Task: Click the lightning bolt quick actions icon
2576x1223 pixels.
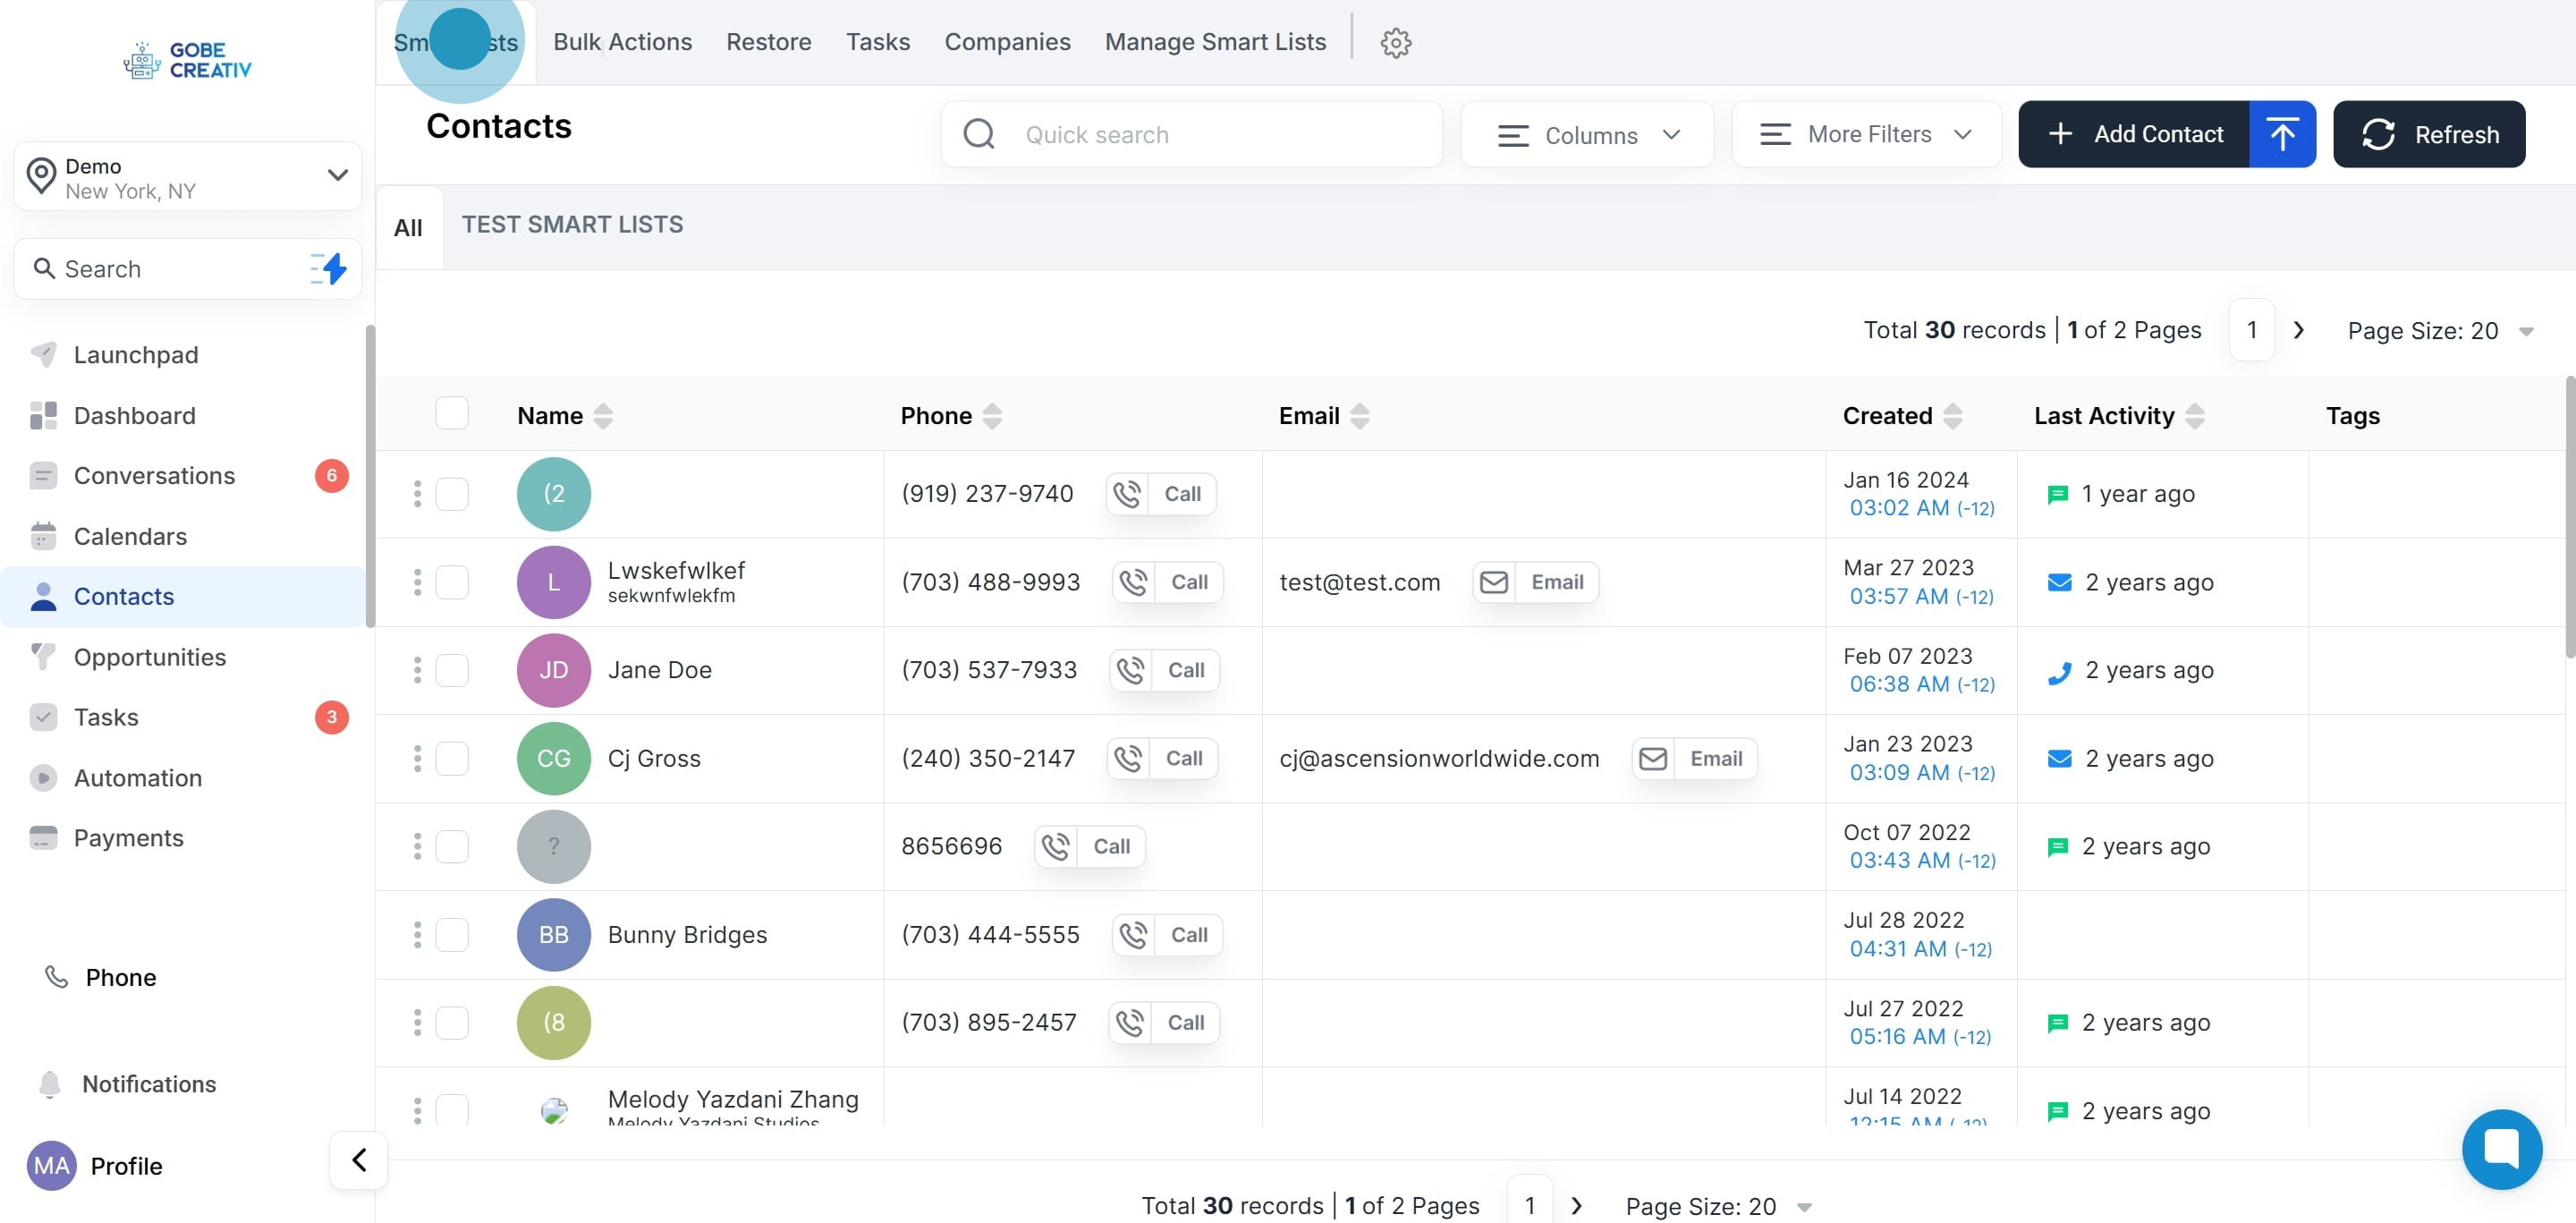Action: click(329, 268)
